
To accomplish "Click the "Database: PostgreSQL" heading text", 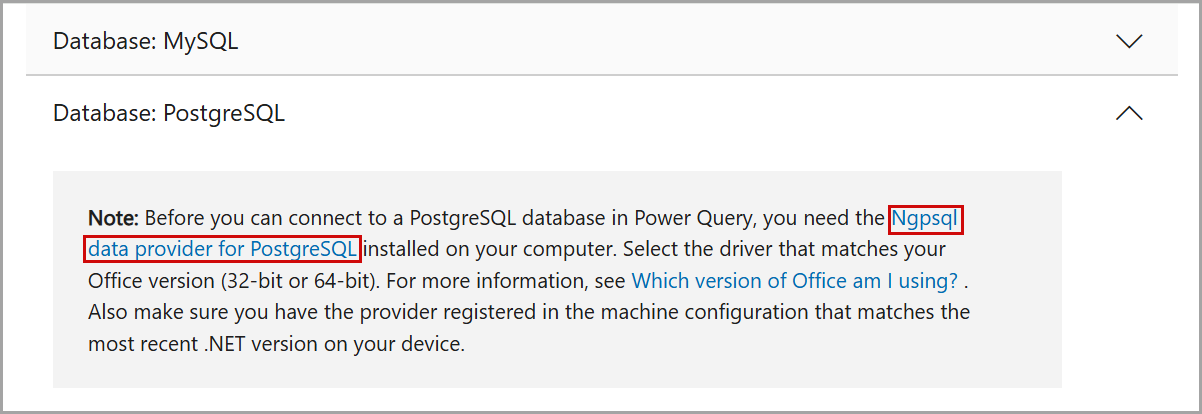I will 168,113.
